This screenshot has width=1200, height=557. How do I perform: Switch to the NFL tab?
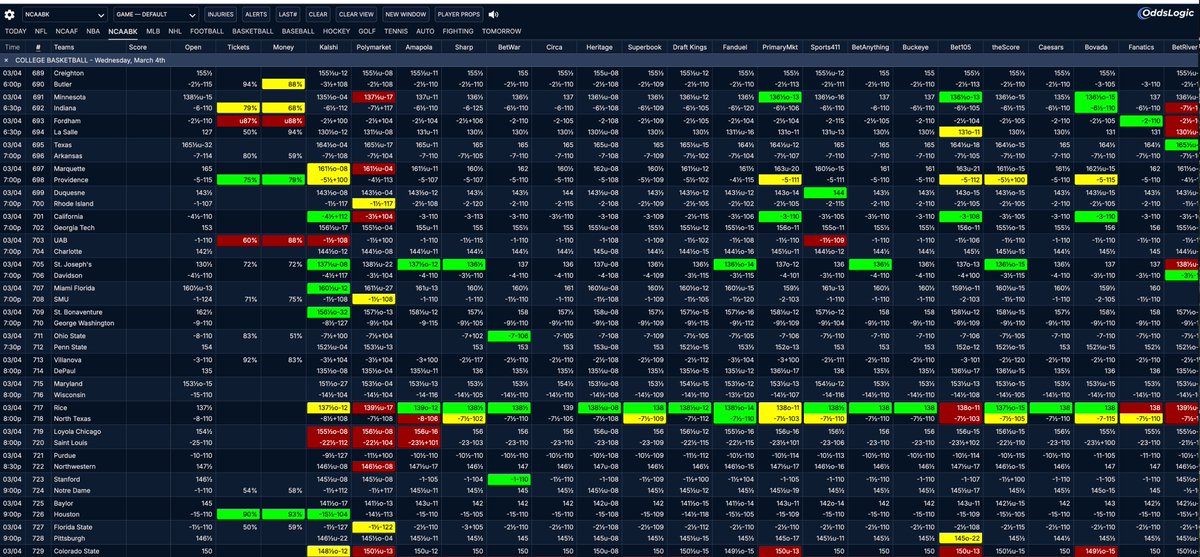point(41,31)
